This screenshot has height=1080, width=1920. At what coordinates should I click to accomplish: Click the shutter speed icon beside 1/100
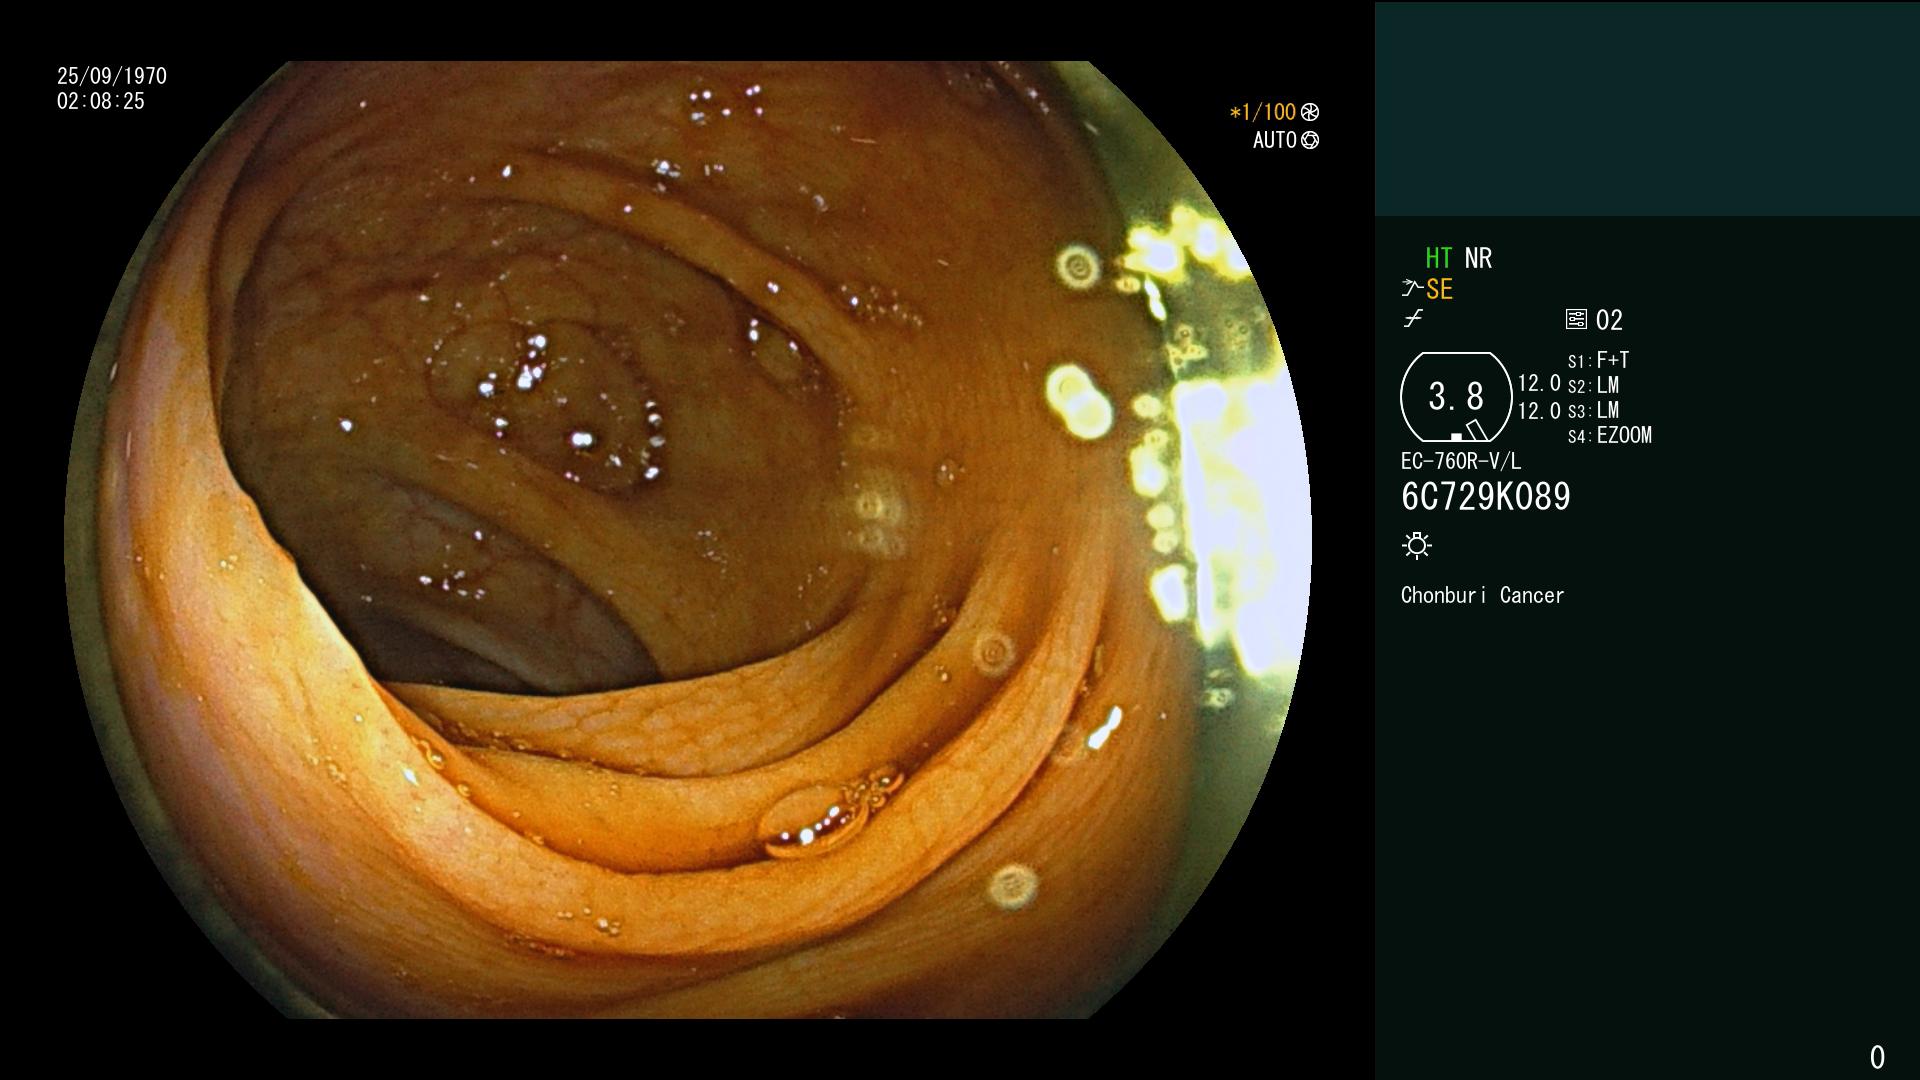pyautogui.click(x=1310, y=113)
